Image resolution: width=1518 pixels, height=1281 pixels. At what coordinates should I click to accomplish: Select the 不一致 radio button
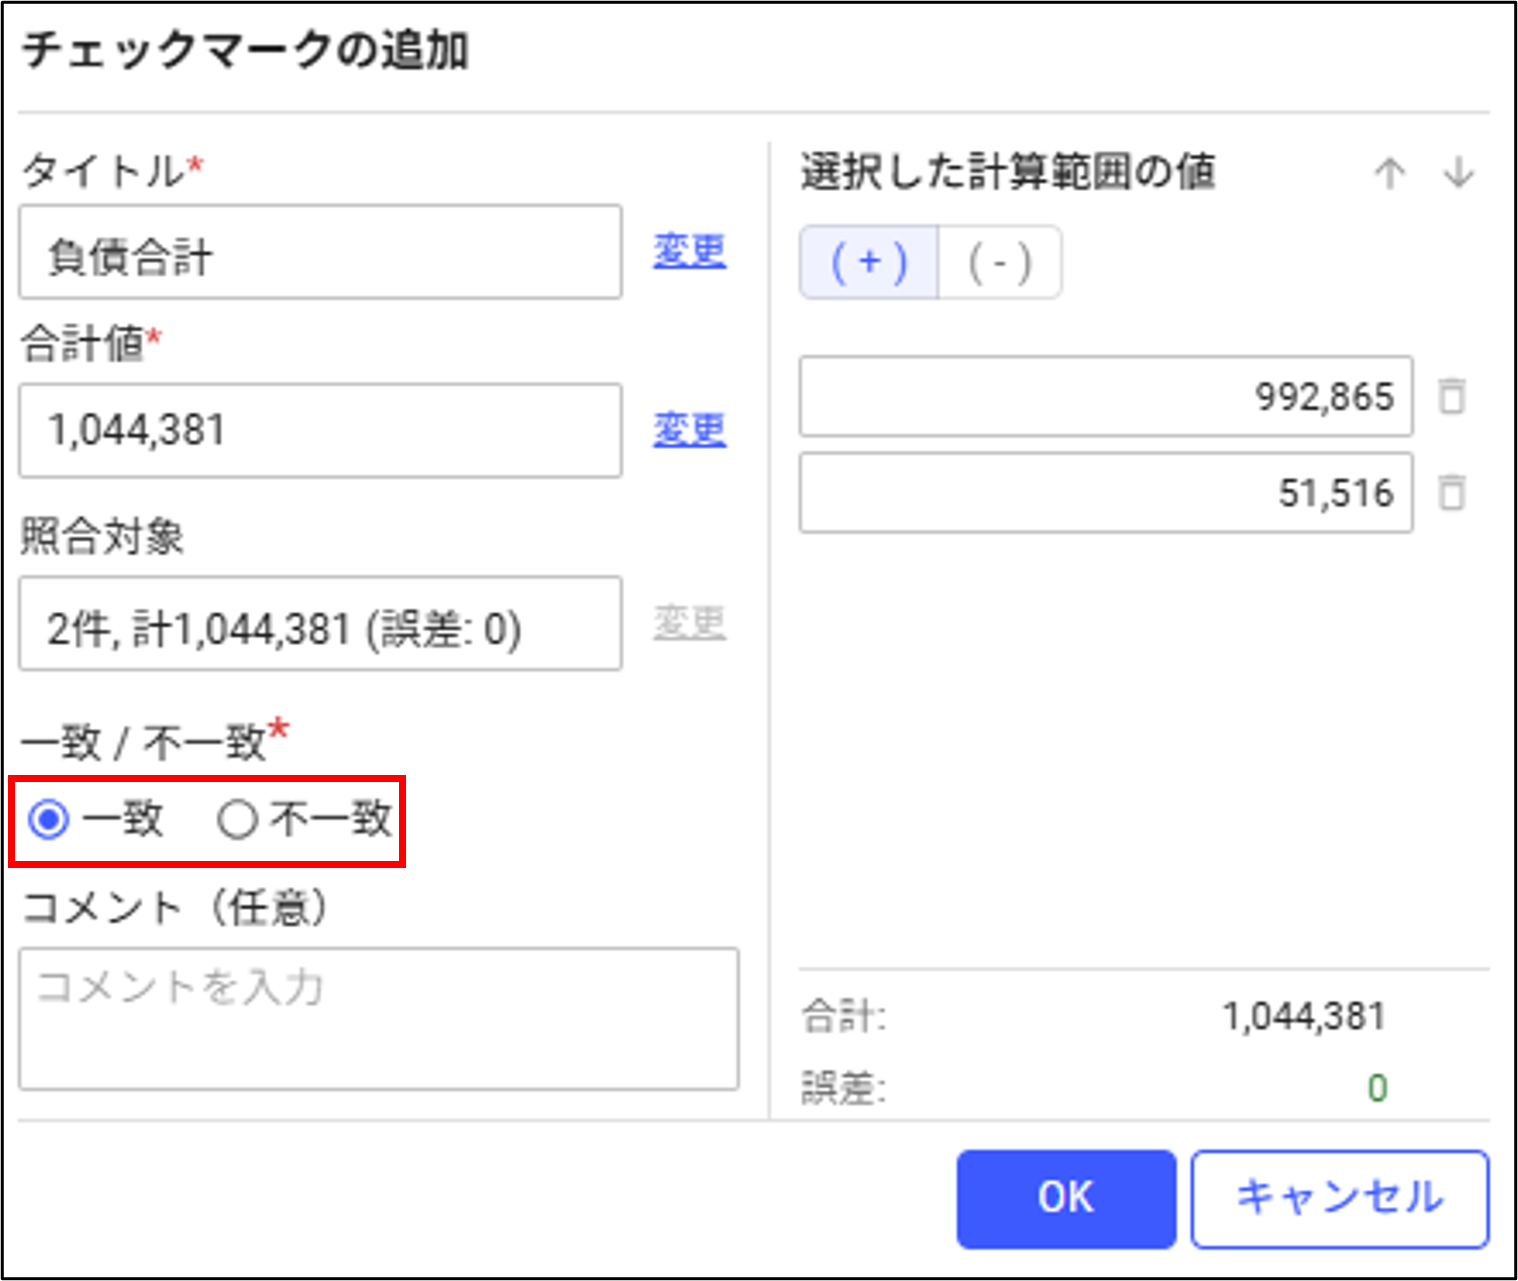tap(237, 820)
